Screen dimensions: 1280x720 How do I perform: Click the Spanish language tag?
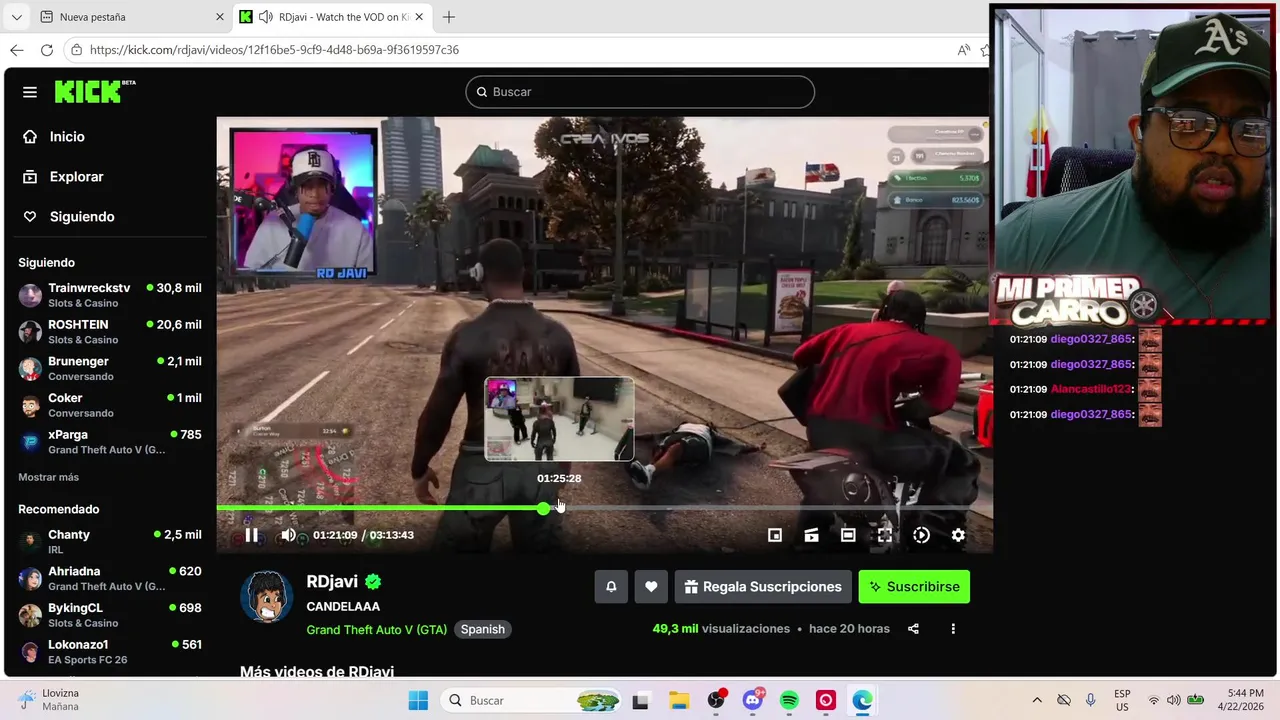(483, 629)
